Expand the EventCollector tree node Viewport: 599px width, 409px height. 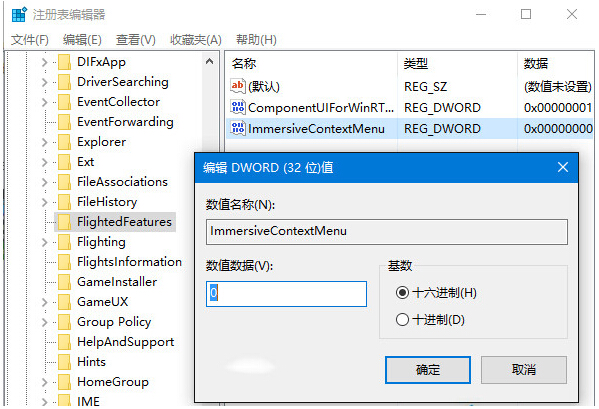point(44,102)
